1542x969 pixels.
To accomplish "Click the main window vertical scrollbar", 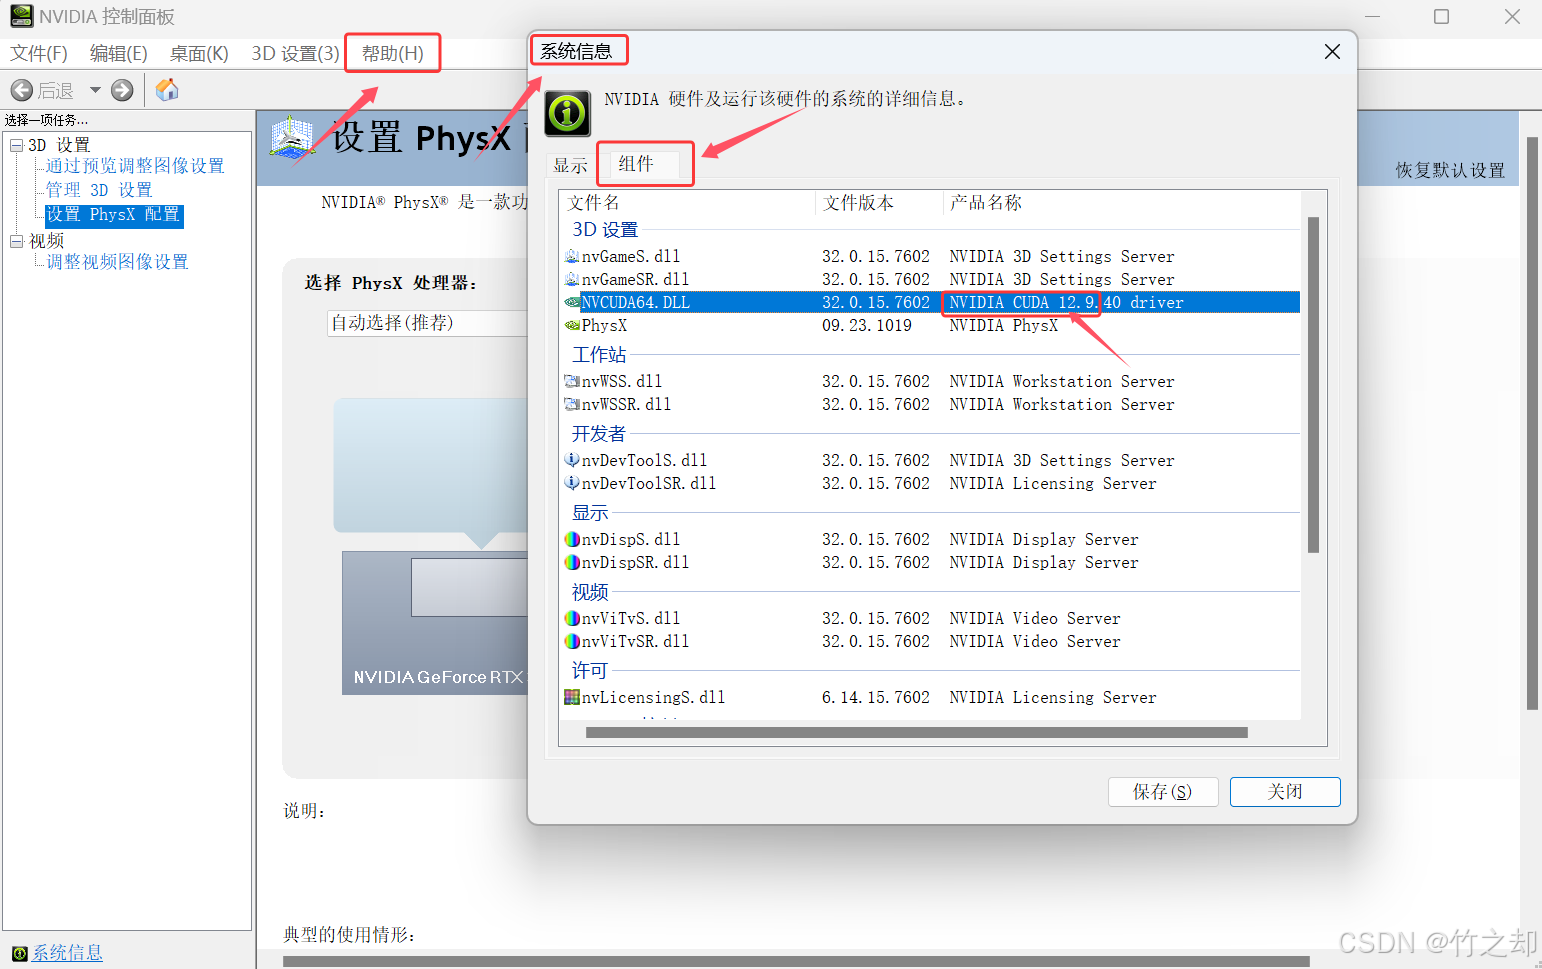I will pos(1532,424).
